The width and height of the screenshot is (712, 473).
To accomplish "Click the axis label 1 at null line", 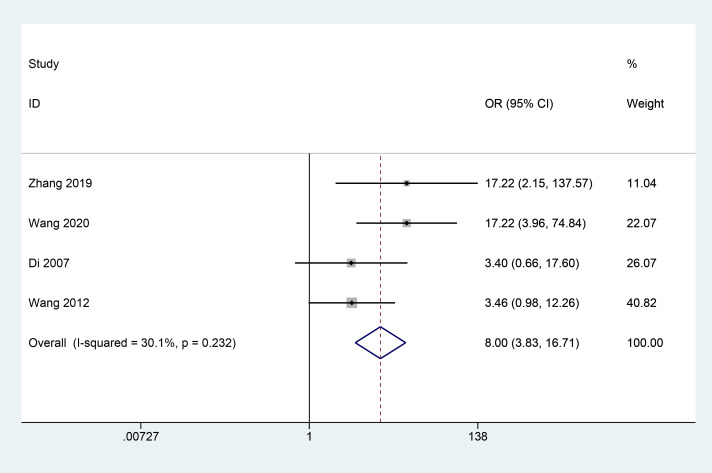I will [x=309, y=437].
